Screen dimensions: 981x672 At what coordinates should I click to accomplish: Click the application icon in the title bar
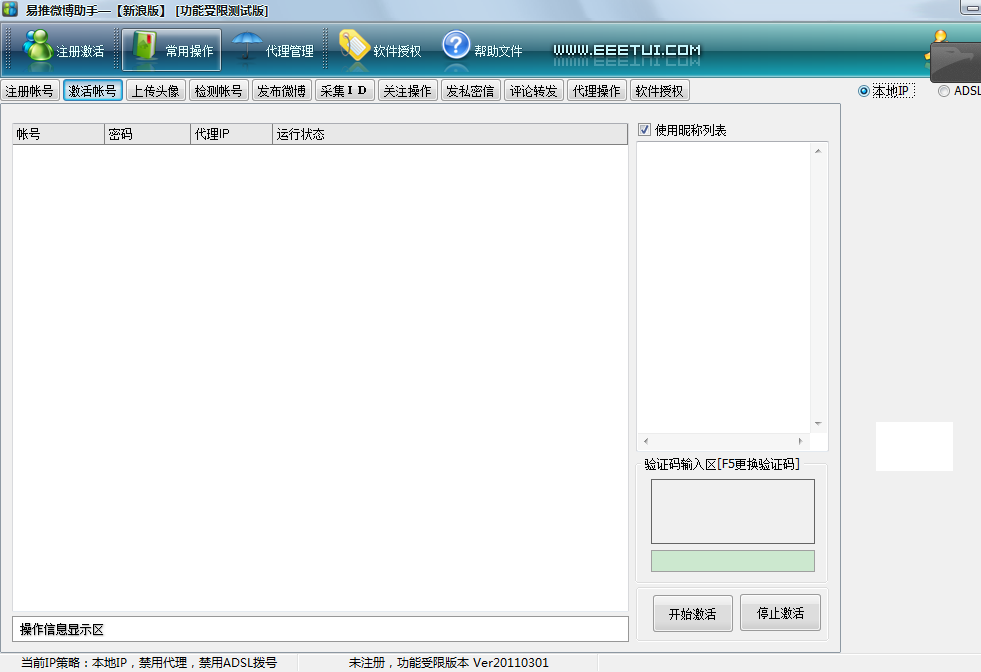tap(10, 10)
